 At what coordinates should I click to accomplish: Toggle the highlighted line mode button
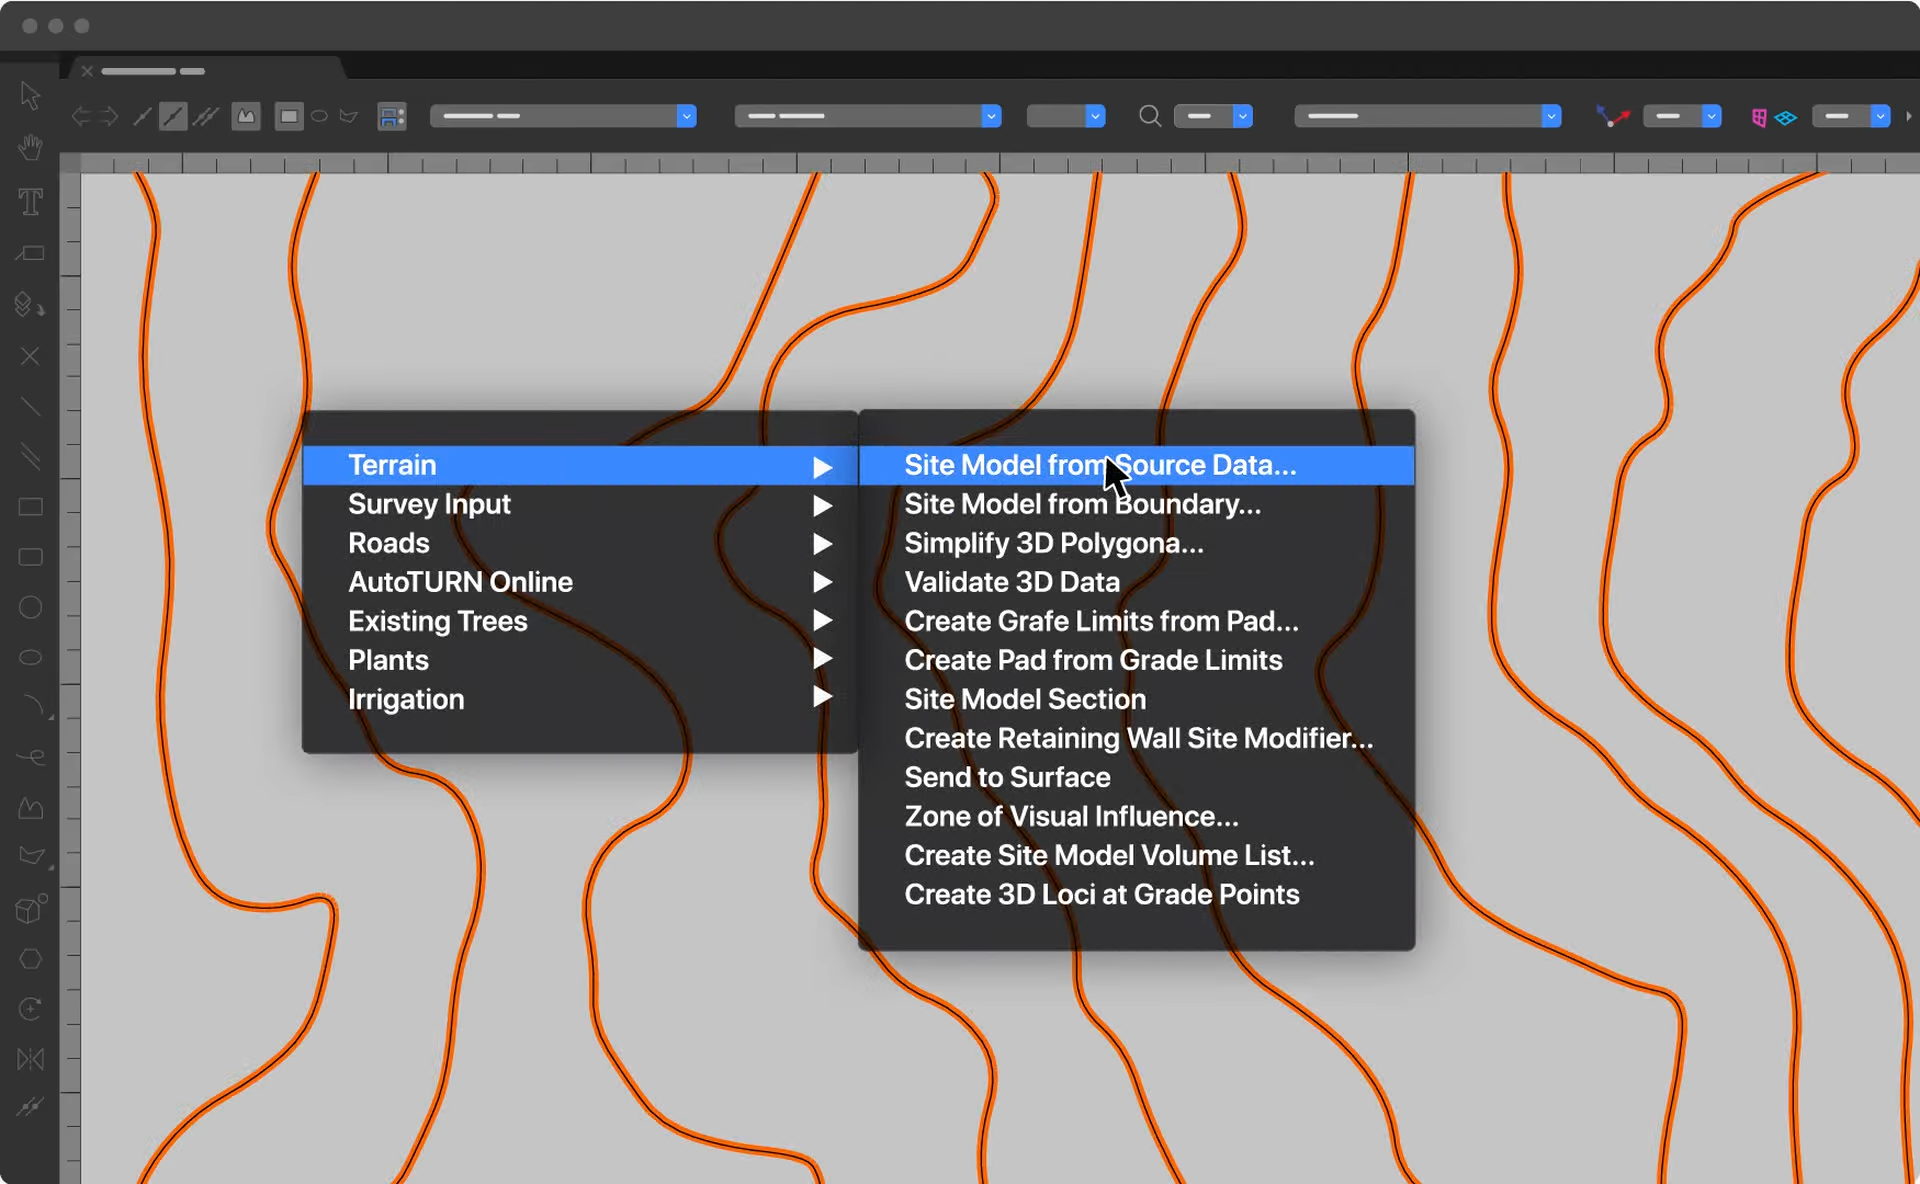173,117
